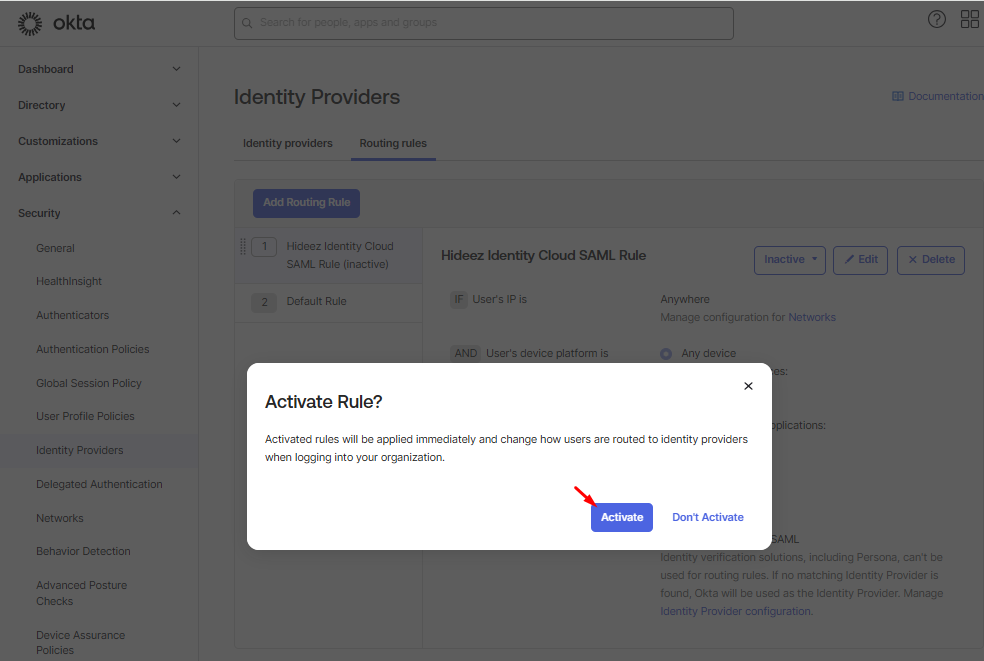
Task: Open the apps grid icon
Action: pyautogui.click(x=969, y=19)
